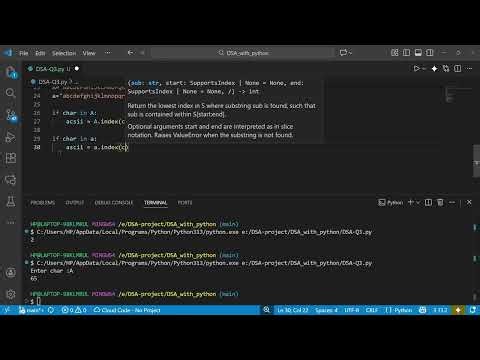Open the Explorer view in the activity bar
This screenshot has height=360, width=480.
pyautogui.click(x=11, y=72)
